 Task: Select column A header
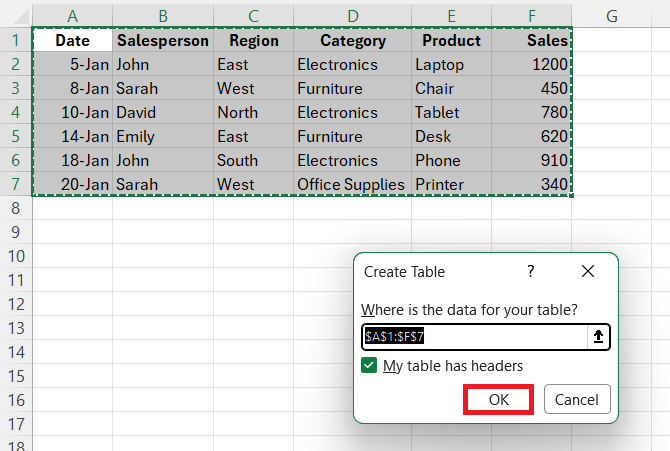click(x=72, y=16)
